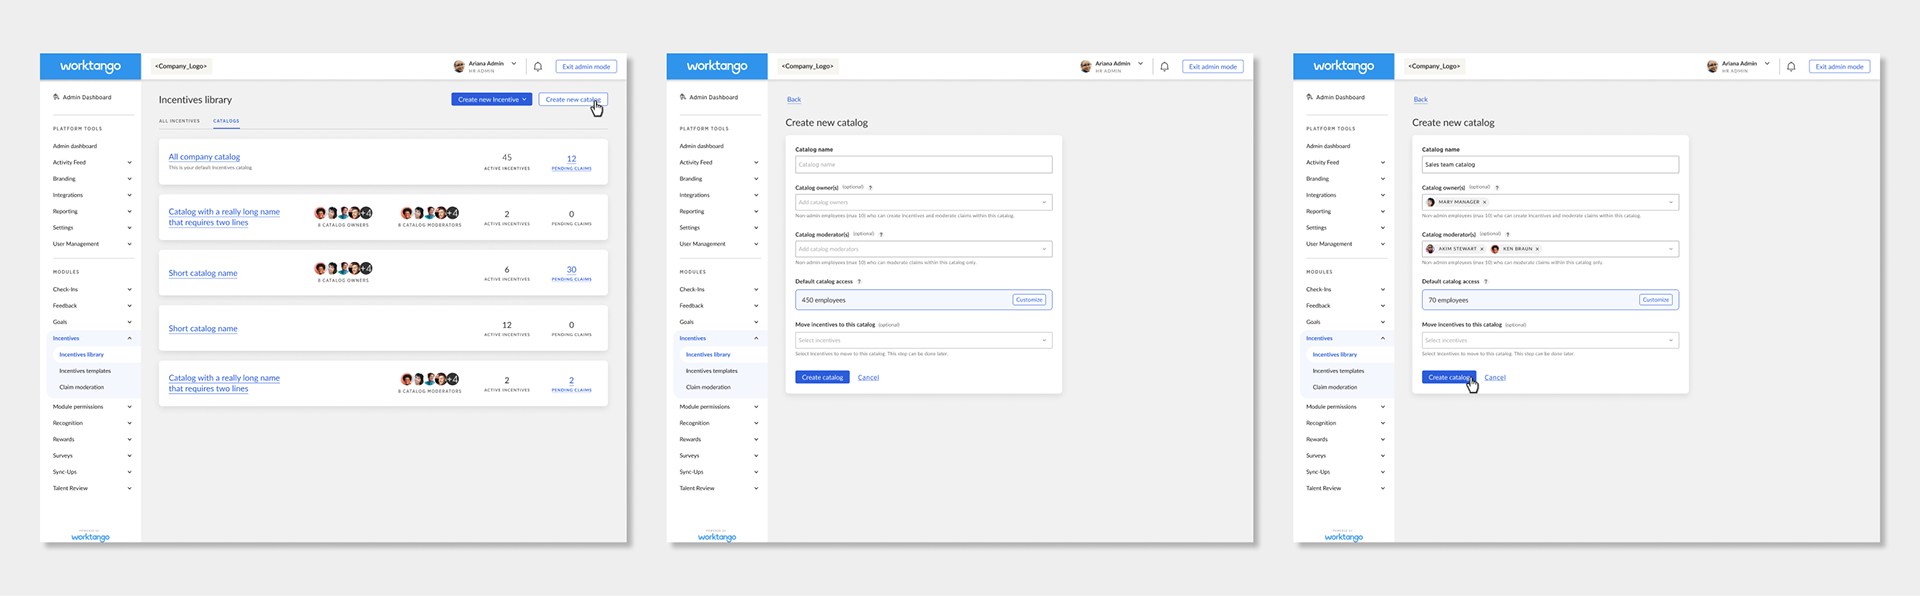Open the Create new Incentive dropdown button

(491, 99)
